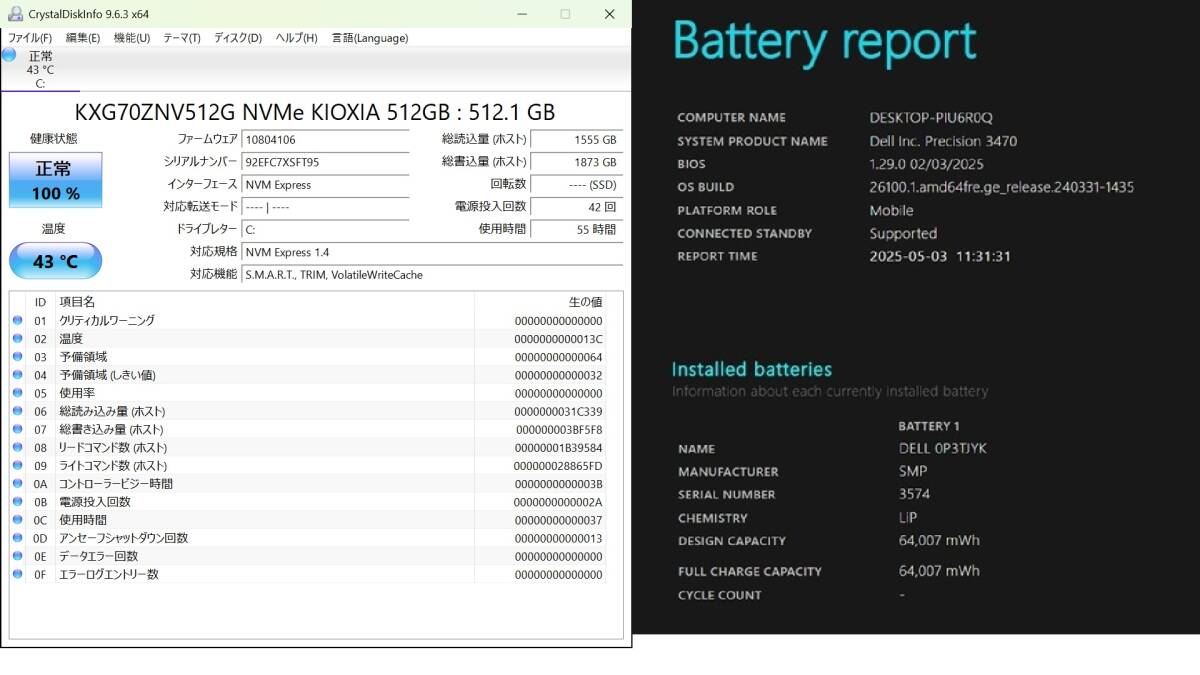Click the 総書込量 (ホスト) value 1873 GB
1200x675 pixels.
click(x=575, y=162)
